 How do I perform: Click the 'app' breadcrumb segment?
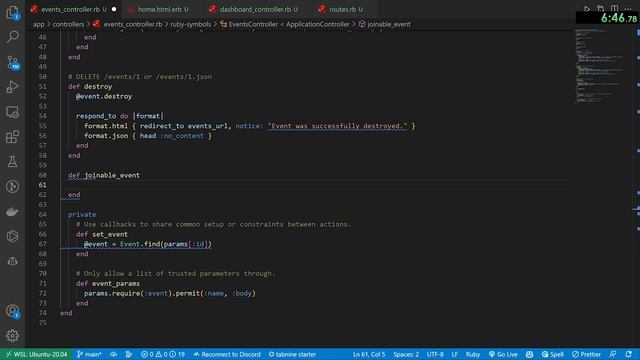coord(38,24)
